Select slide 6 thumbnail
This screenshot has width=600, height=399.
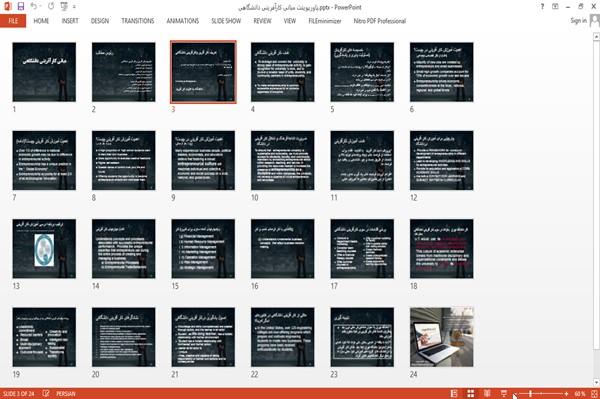tap(442, 72)
